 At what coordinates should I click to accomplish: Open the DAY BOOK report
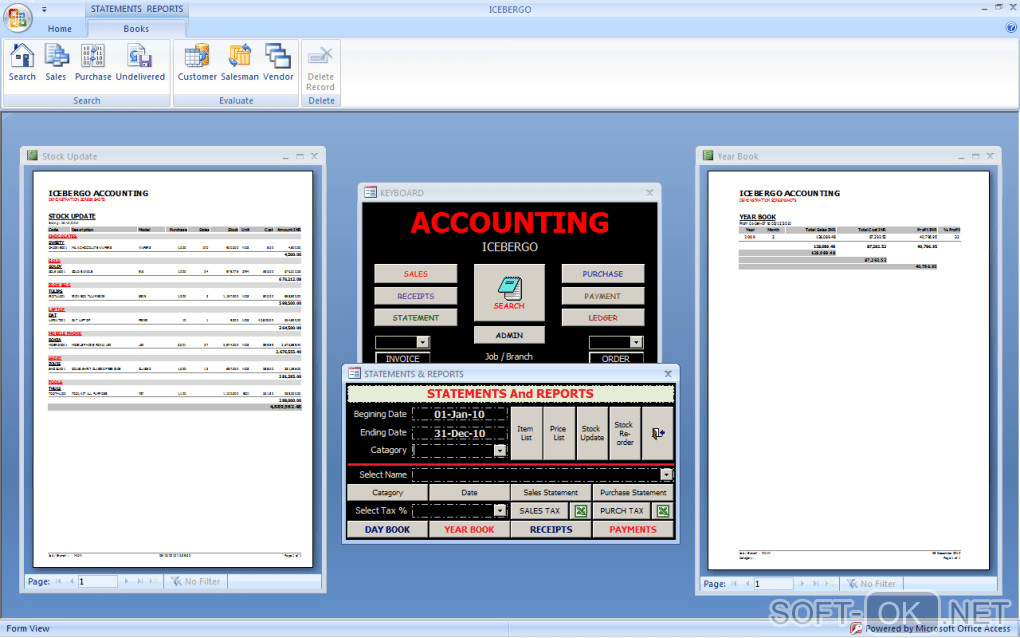click(x=388, y=529)
